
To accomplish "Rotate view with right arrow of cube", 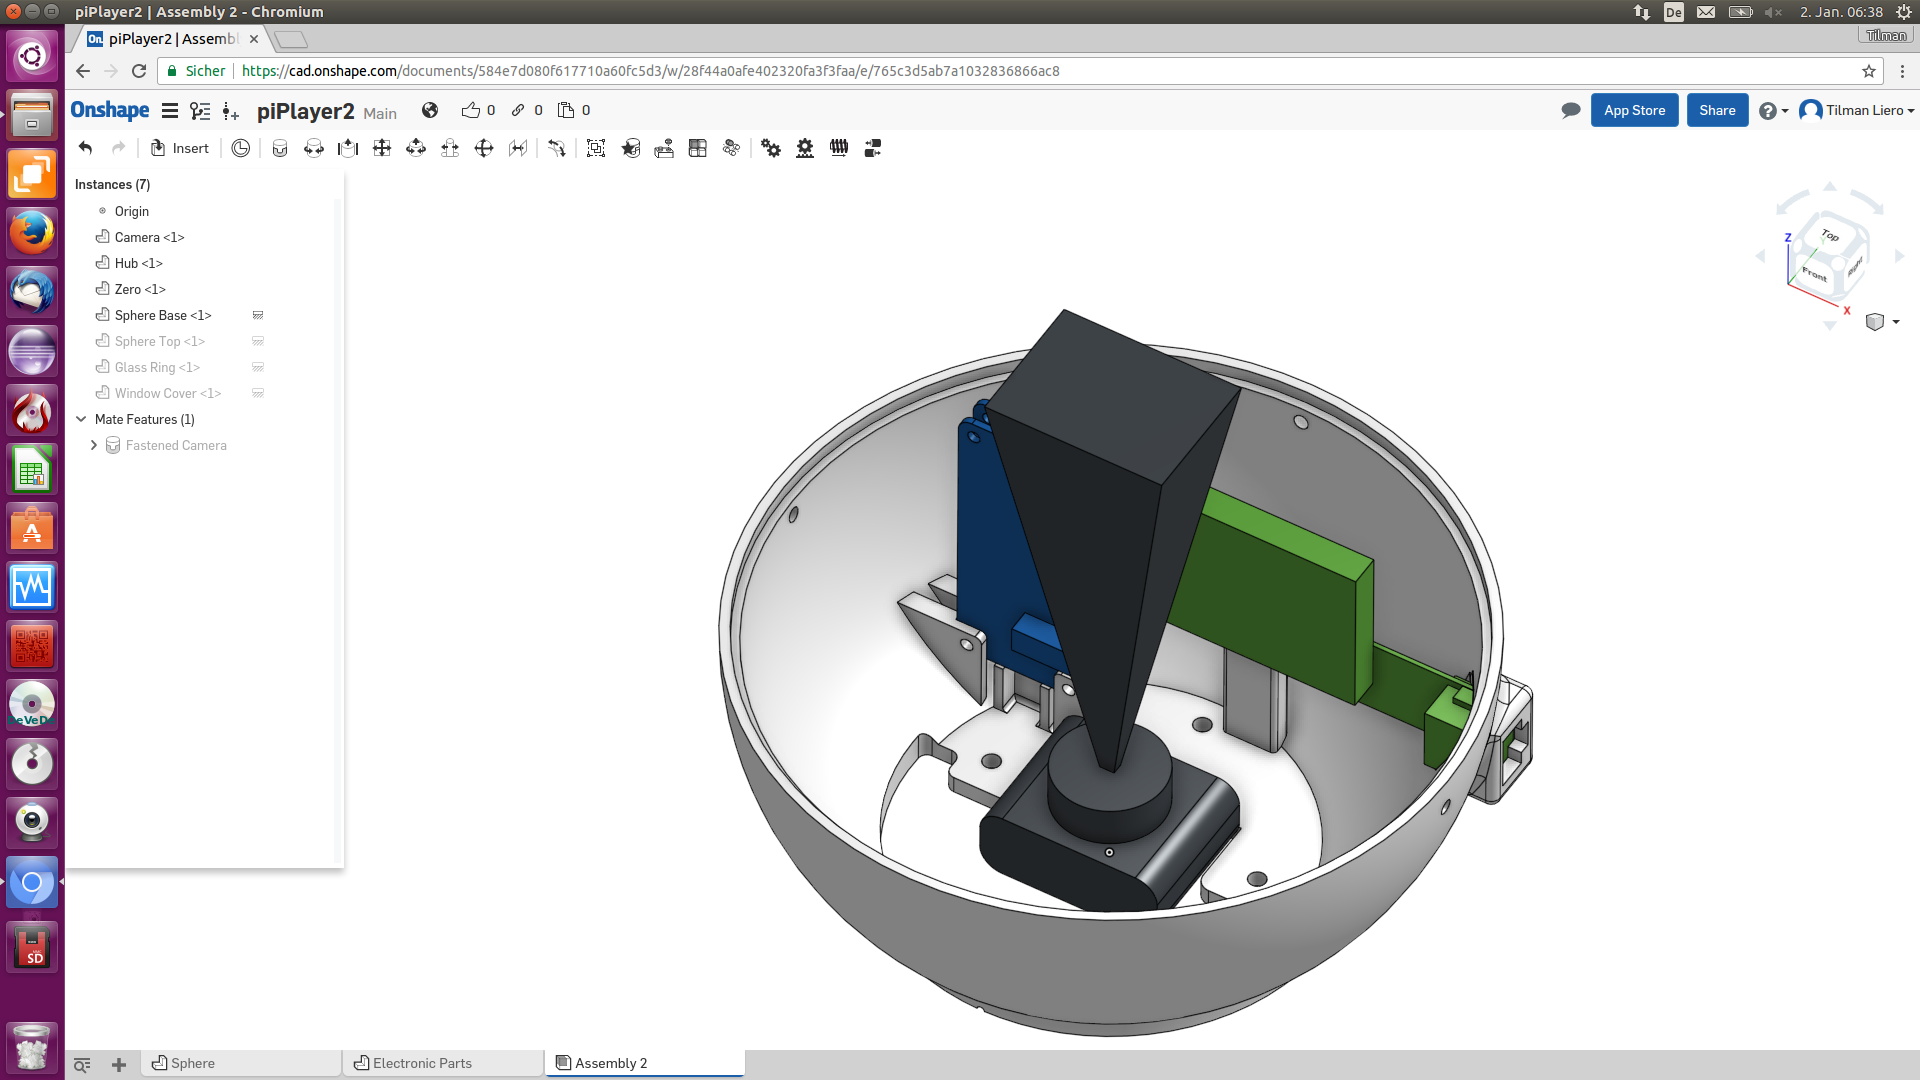I will click(x=1900, y=256).
